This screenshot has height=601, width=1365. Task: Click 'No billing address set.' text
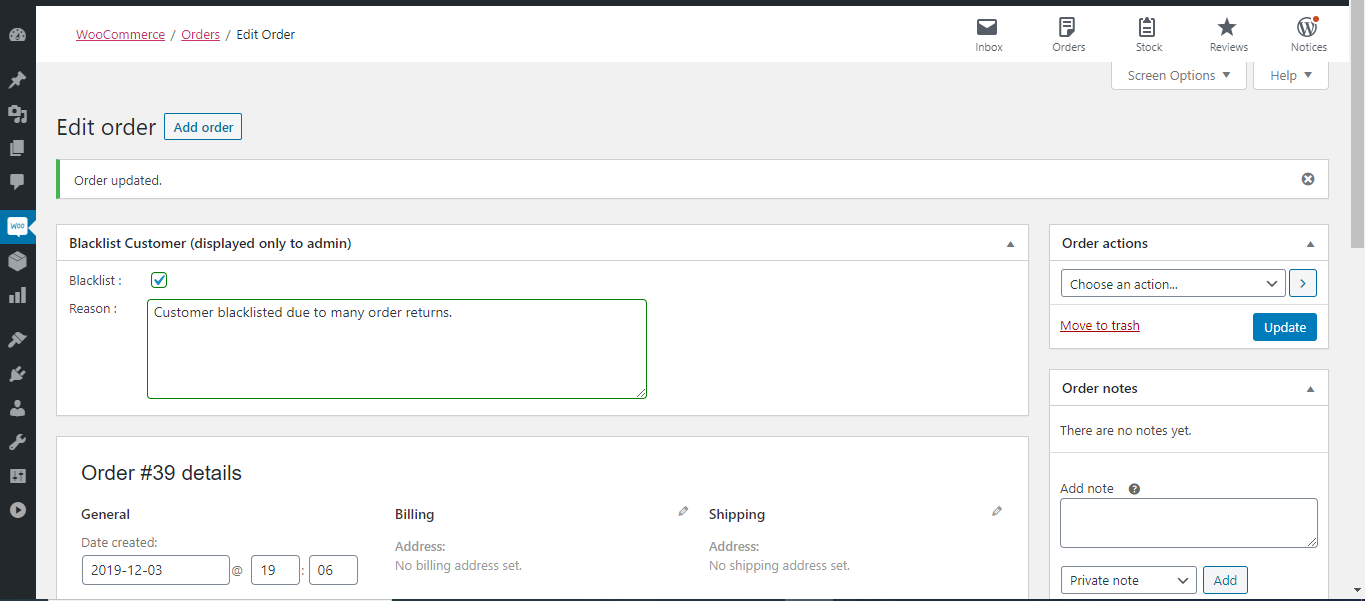(x=458, y=565)
